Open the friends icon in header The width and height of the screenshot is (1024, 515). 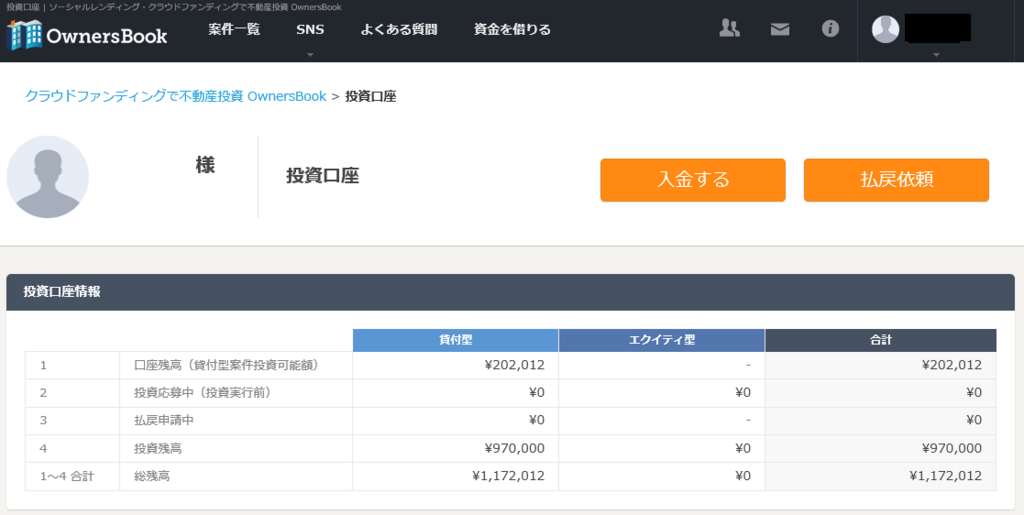pyautogui.click(x=729, y=28)
